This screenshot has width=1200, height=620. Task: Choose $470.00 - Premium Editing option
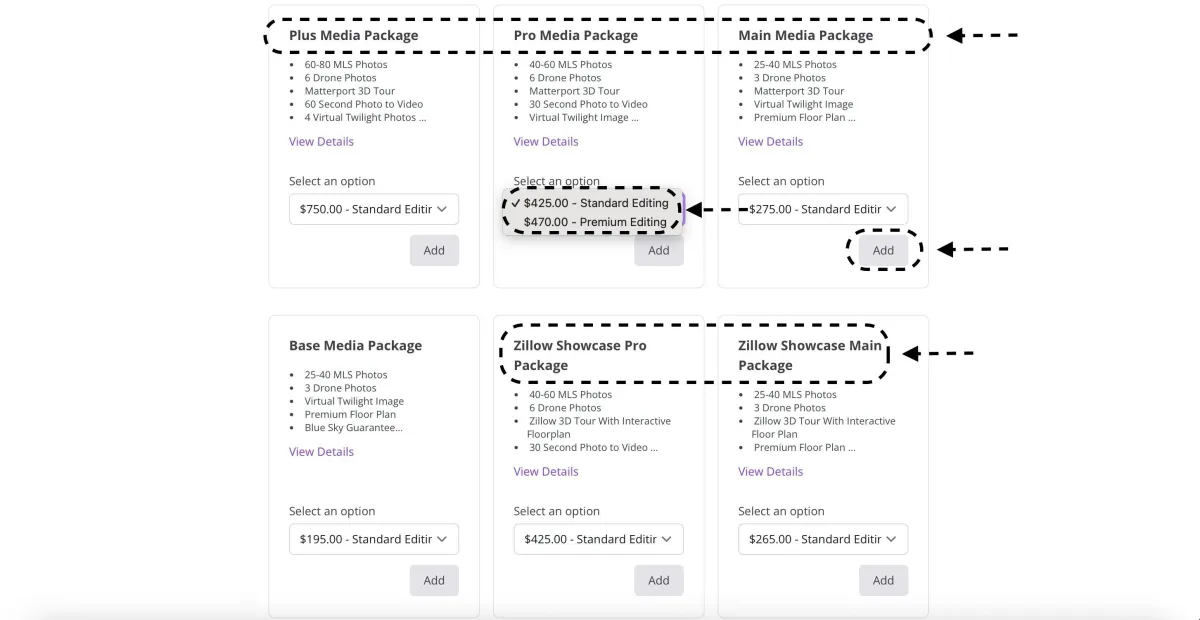click(595, 222)
